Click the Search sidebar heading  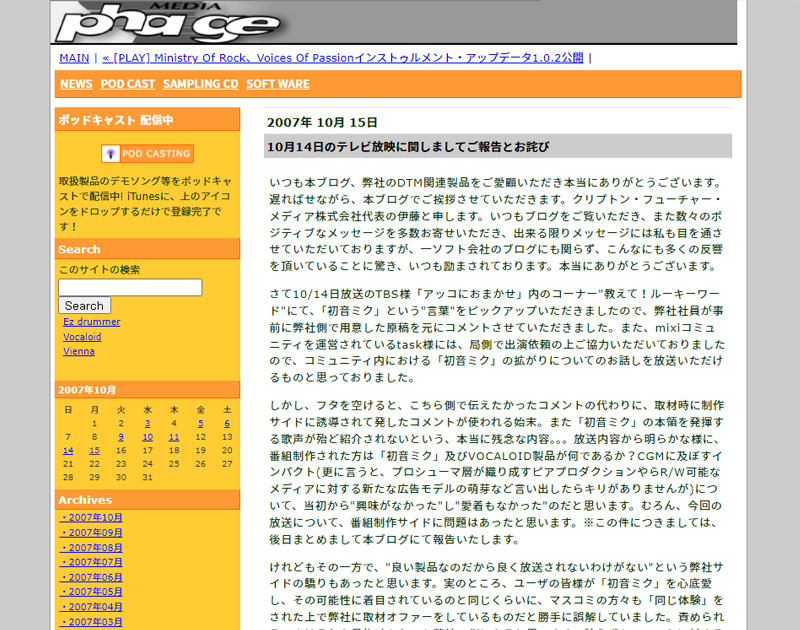(79, 249)
